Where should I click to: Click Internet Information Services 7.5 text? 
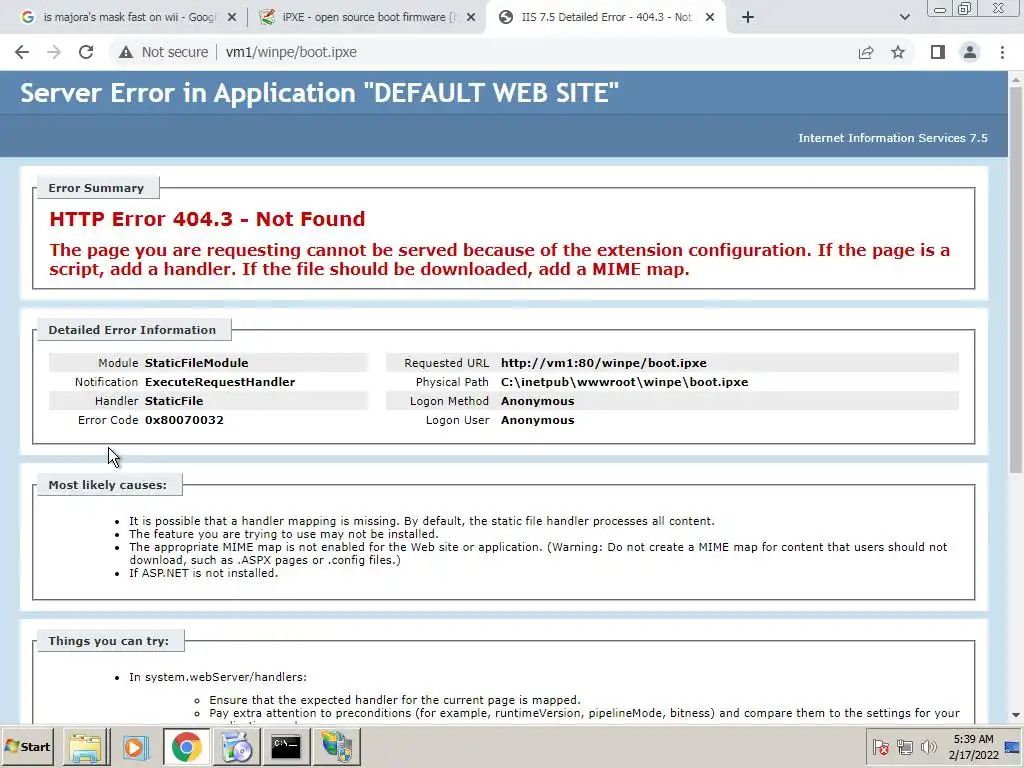[x=893, y=138]
